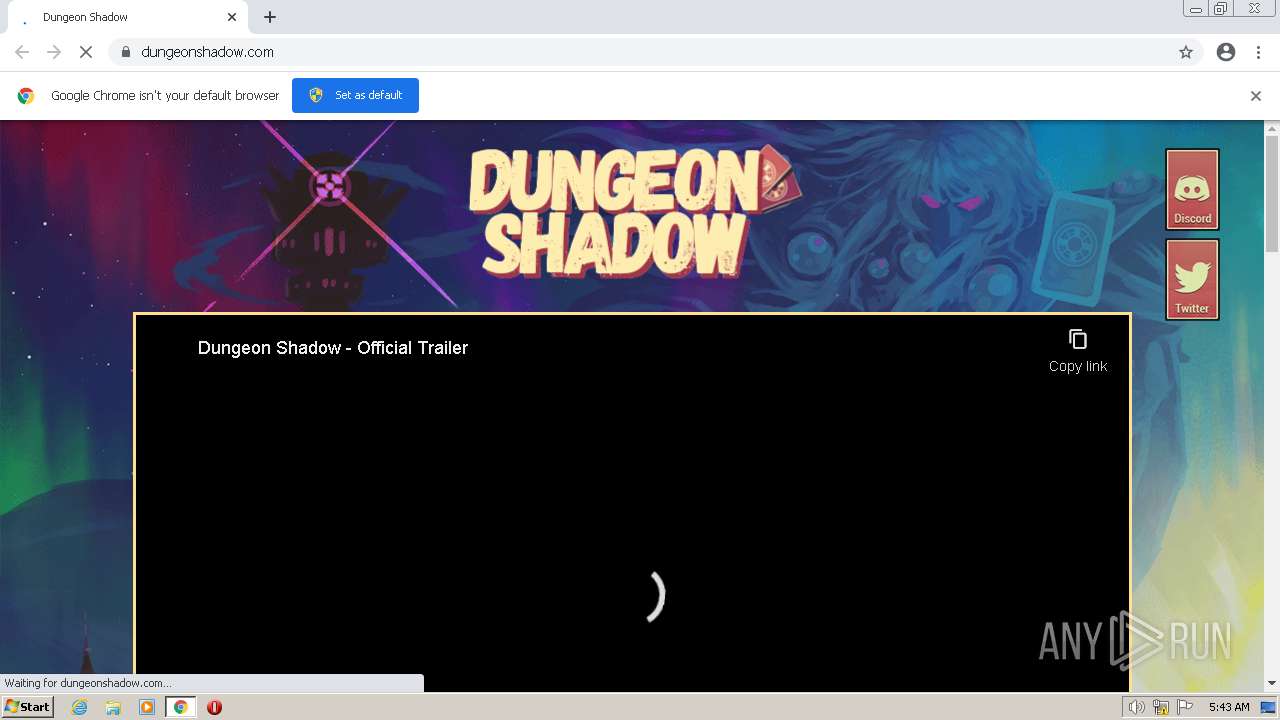
Task: Open the Discord link button
Action: (x=1192, y=189)
